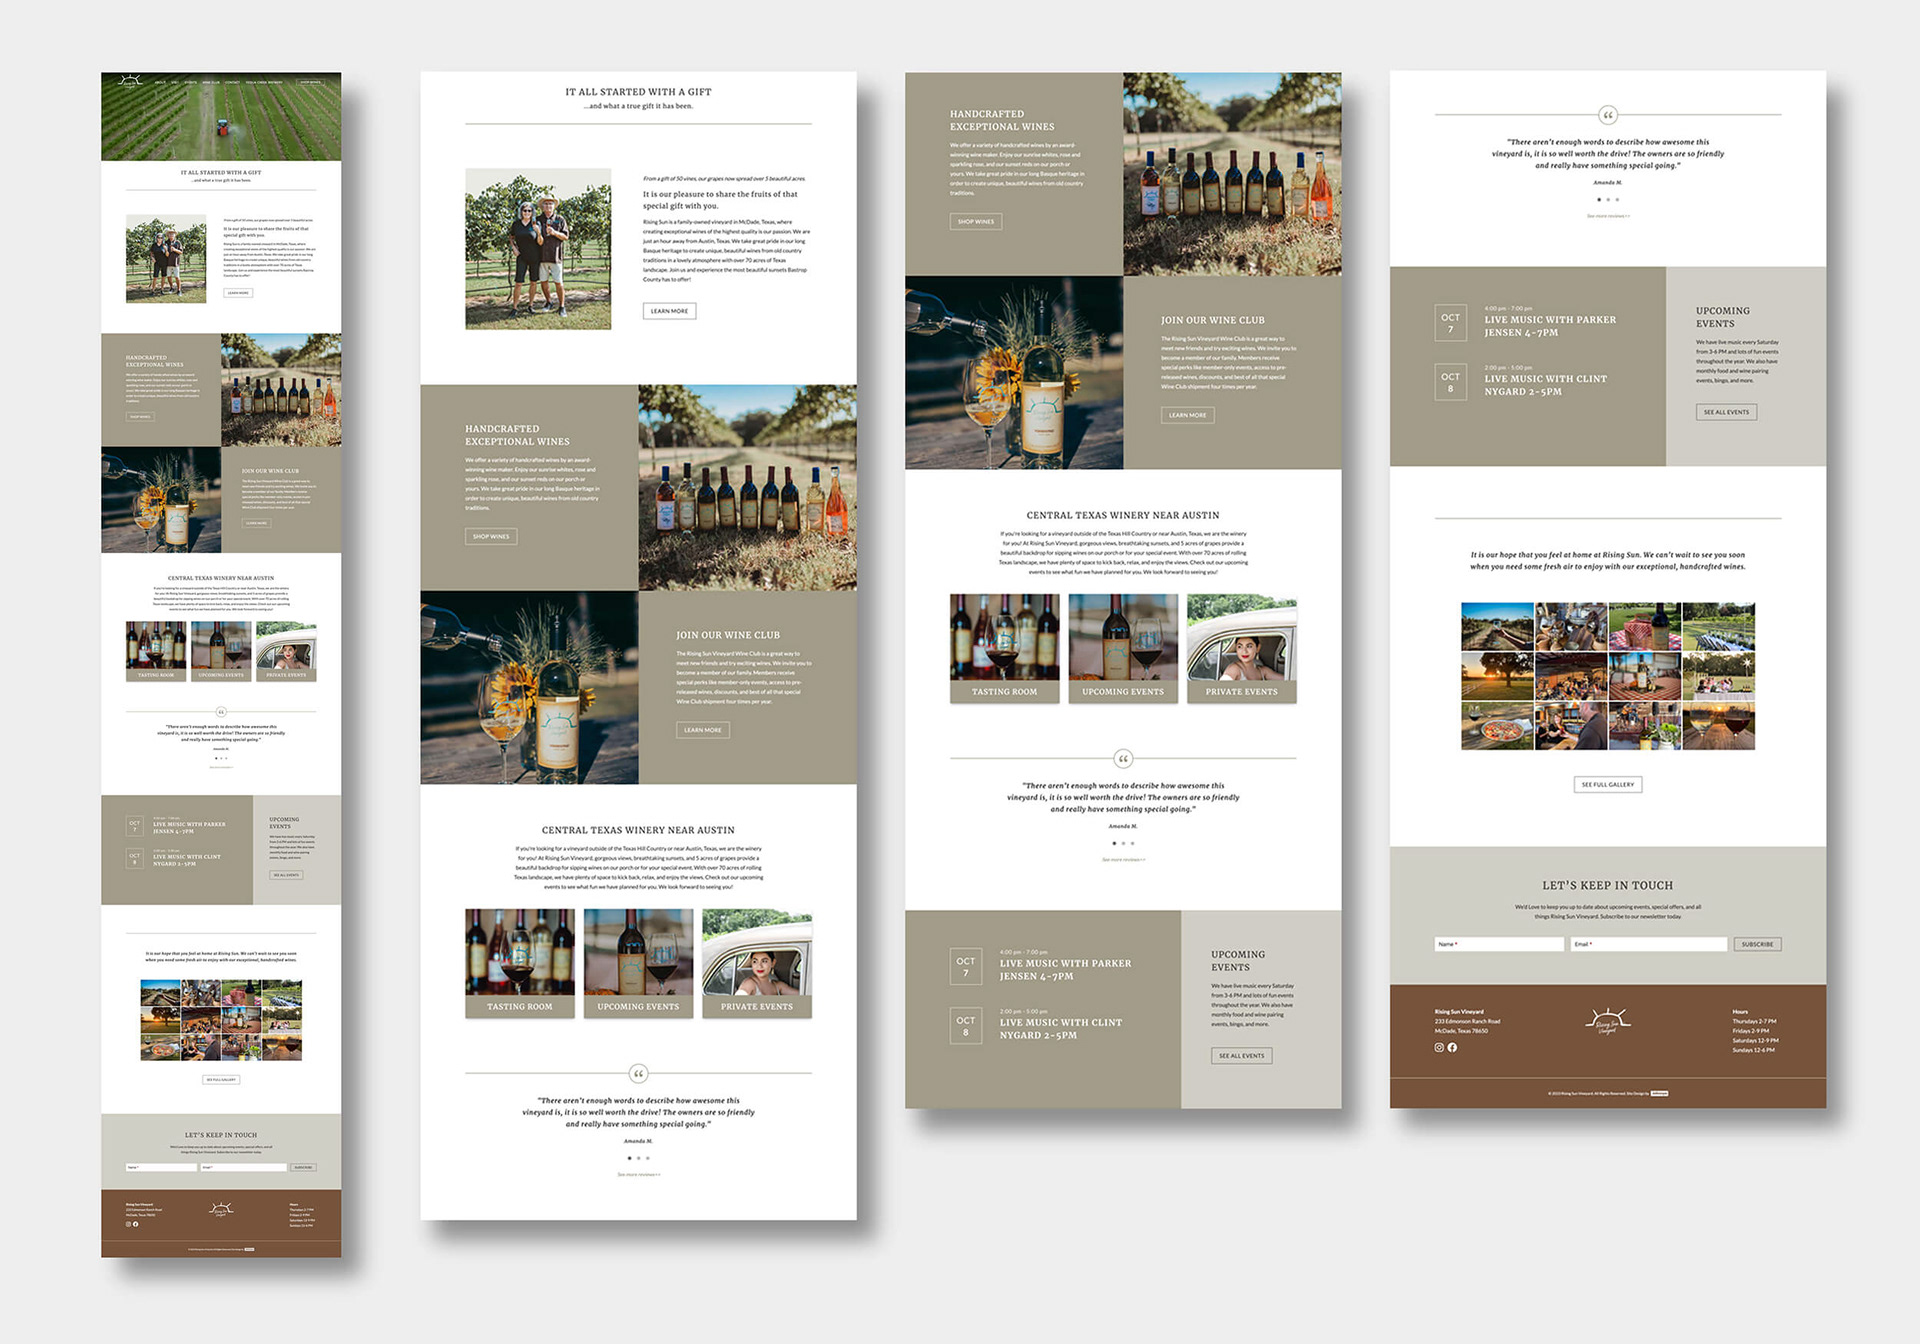1920x1344 pixels.
Task: Click SEE FULL GALLERY button in the rightmost panel
Action: (1607, 784)
